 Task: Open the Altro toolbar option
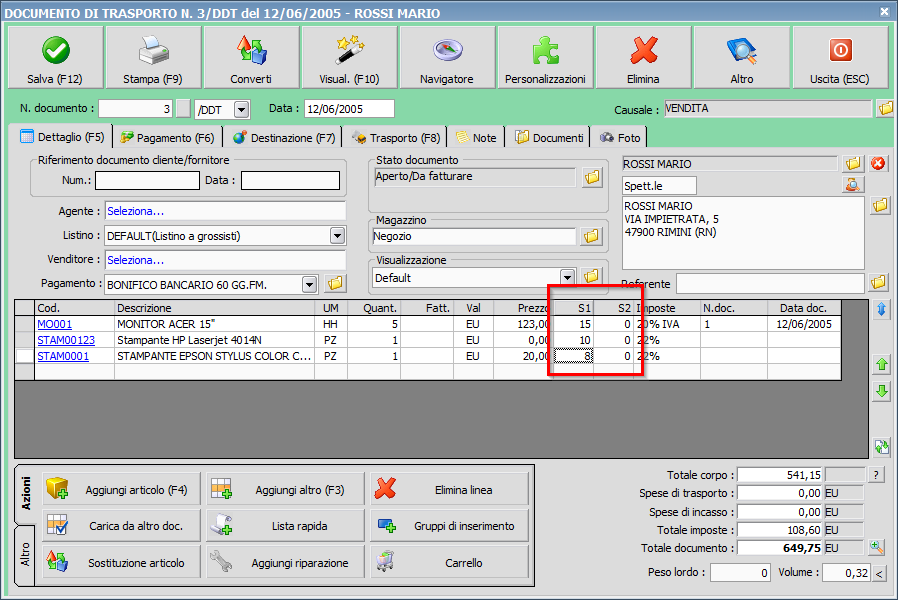[742, 57]
